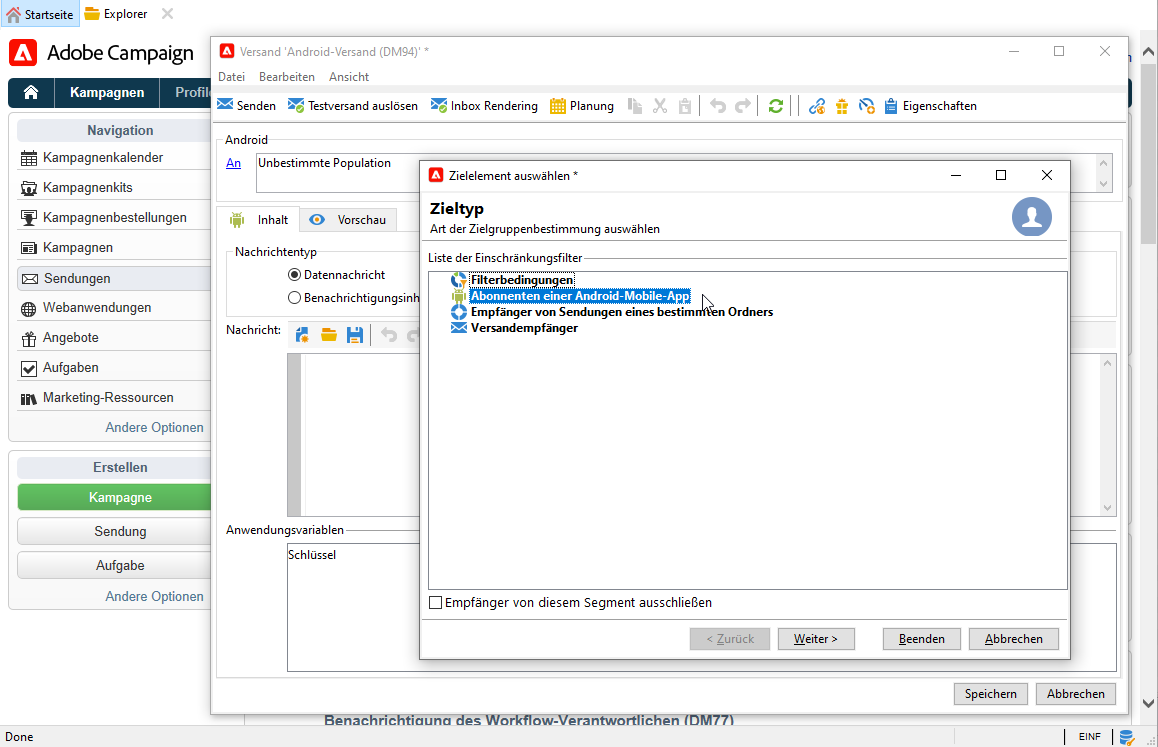The image size is (1158, 747).
Task: Open the Kampagnen main tab
Action: 107,92
